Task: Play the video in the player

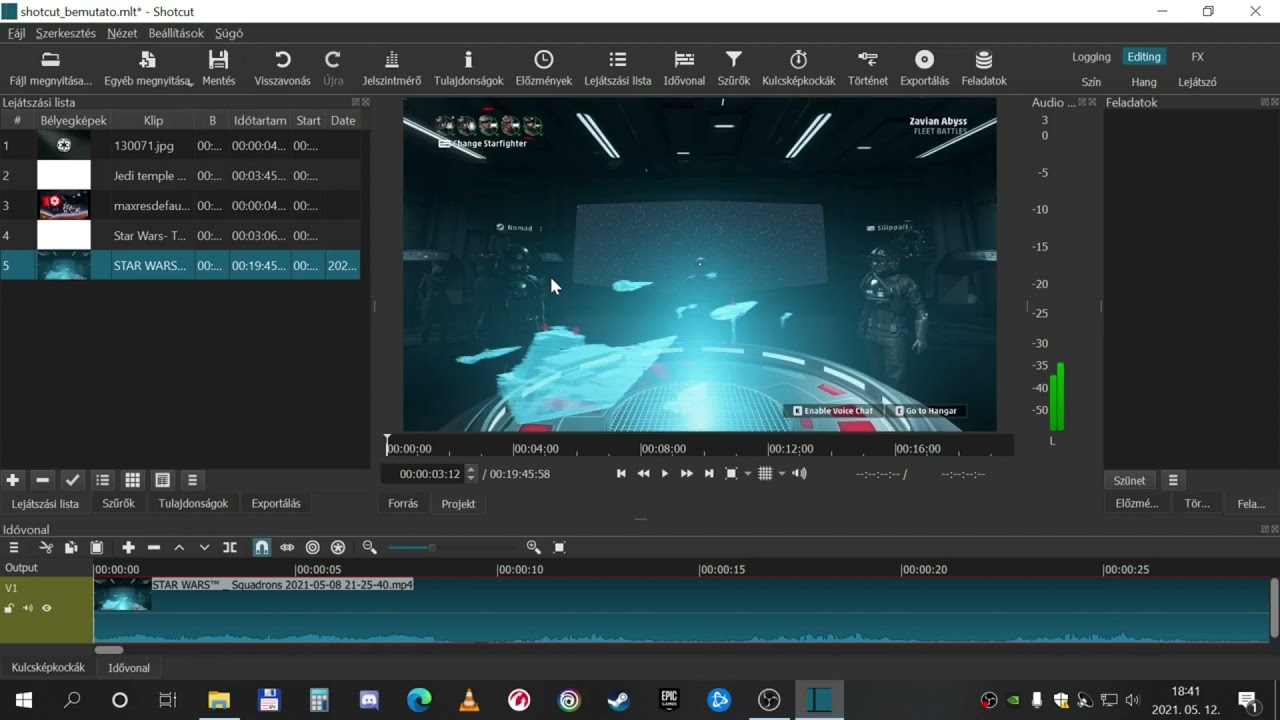Action: coord(665,473)
